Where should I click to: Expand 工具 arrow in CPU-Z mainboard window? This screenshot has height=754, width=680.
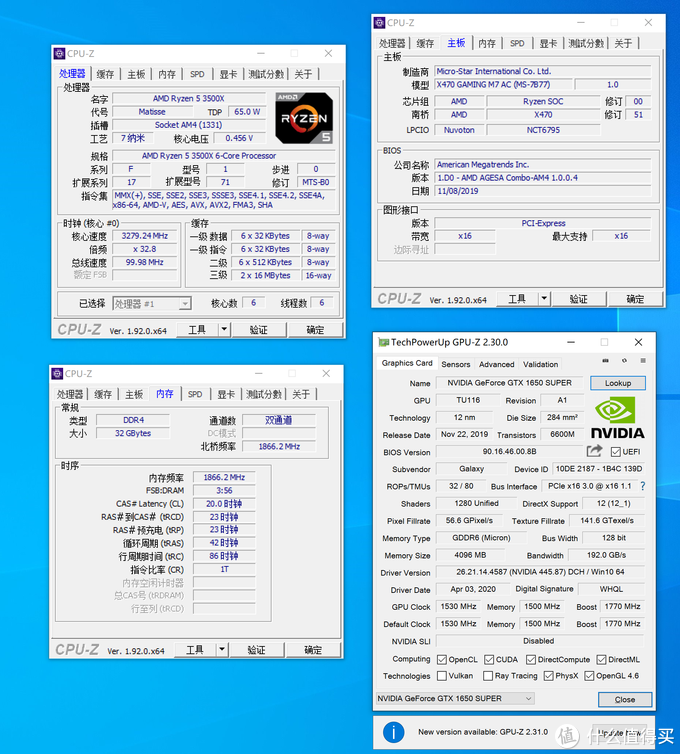click(x=544, y=298)
